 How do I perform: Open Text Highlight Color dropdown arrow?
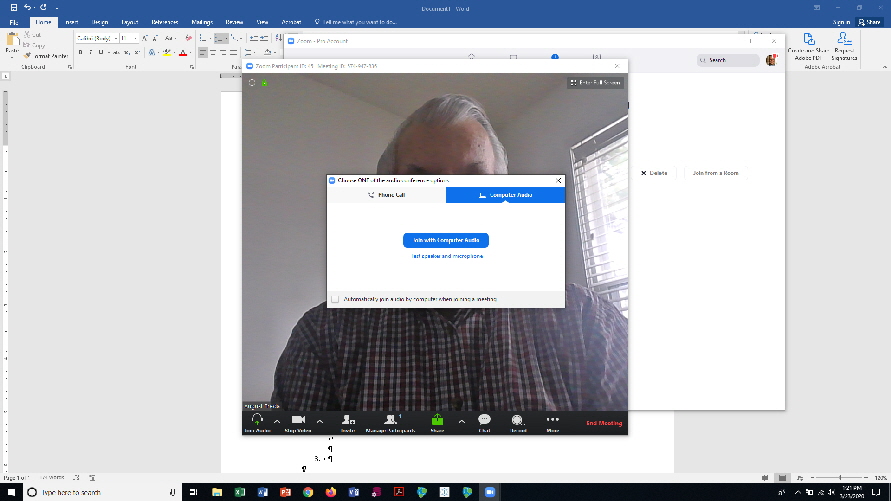(x=174, y=53)
